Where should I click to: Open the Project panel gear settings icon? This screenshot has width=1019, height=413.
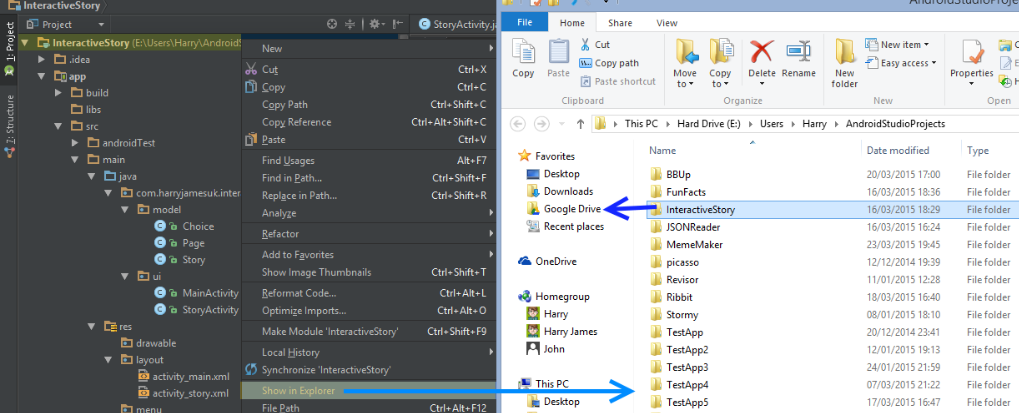374,24
